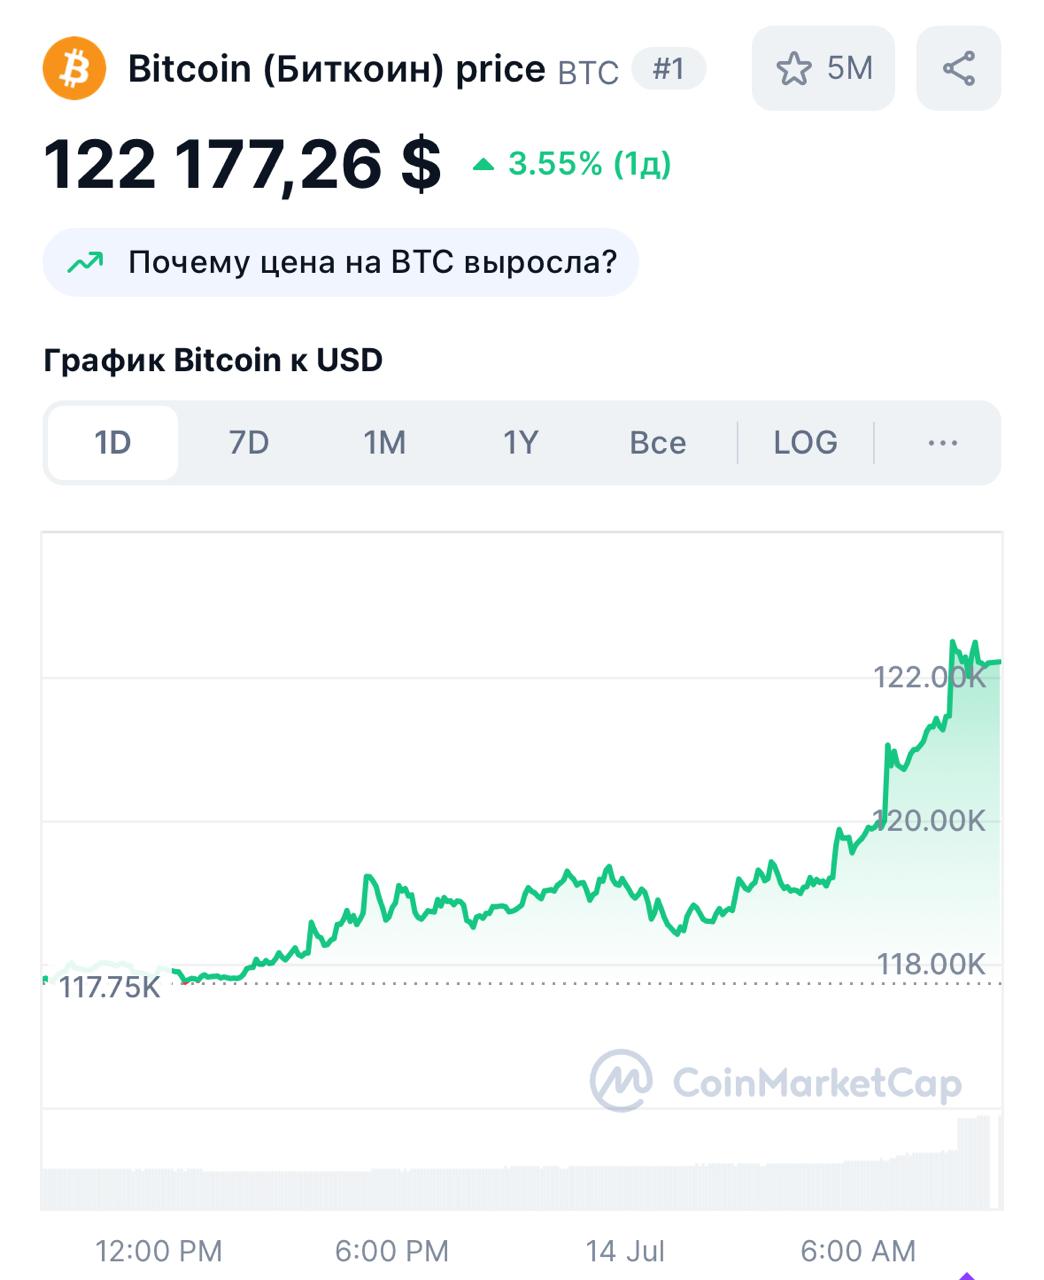Show all-time chart with Все

coord(658,442)
